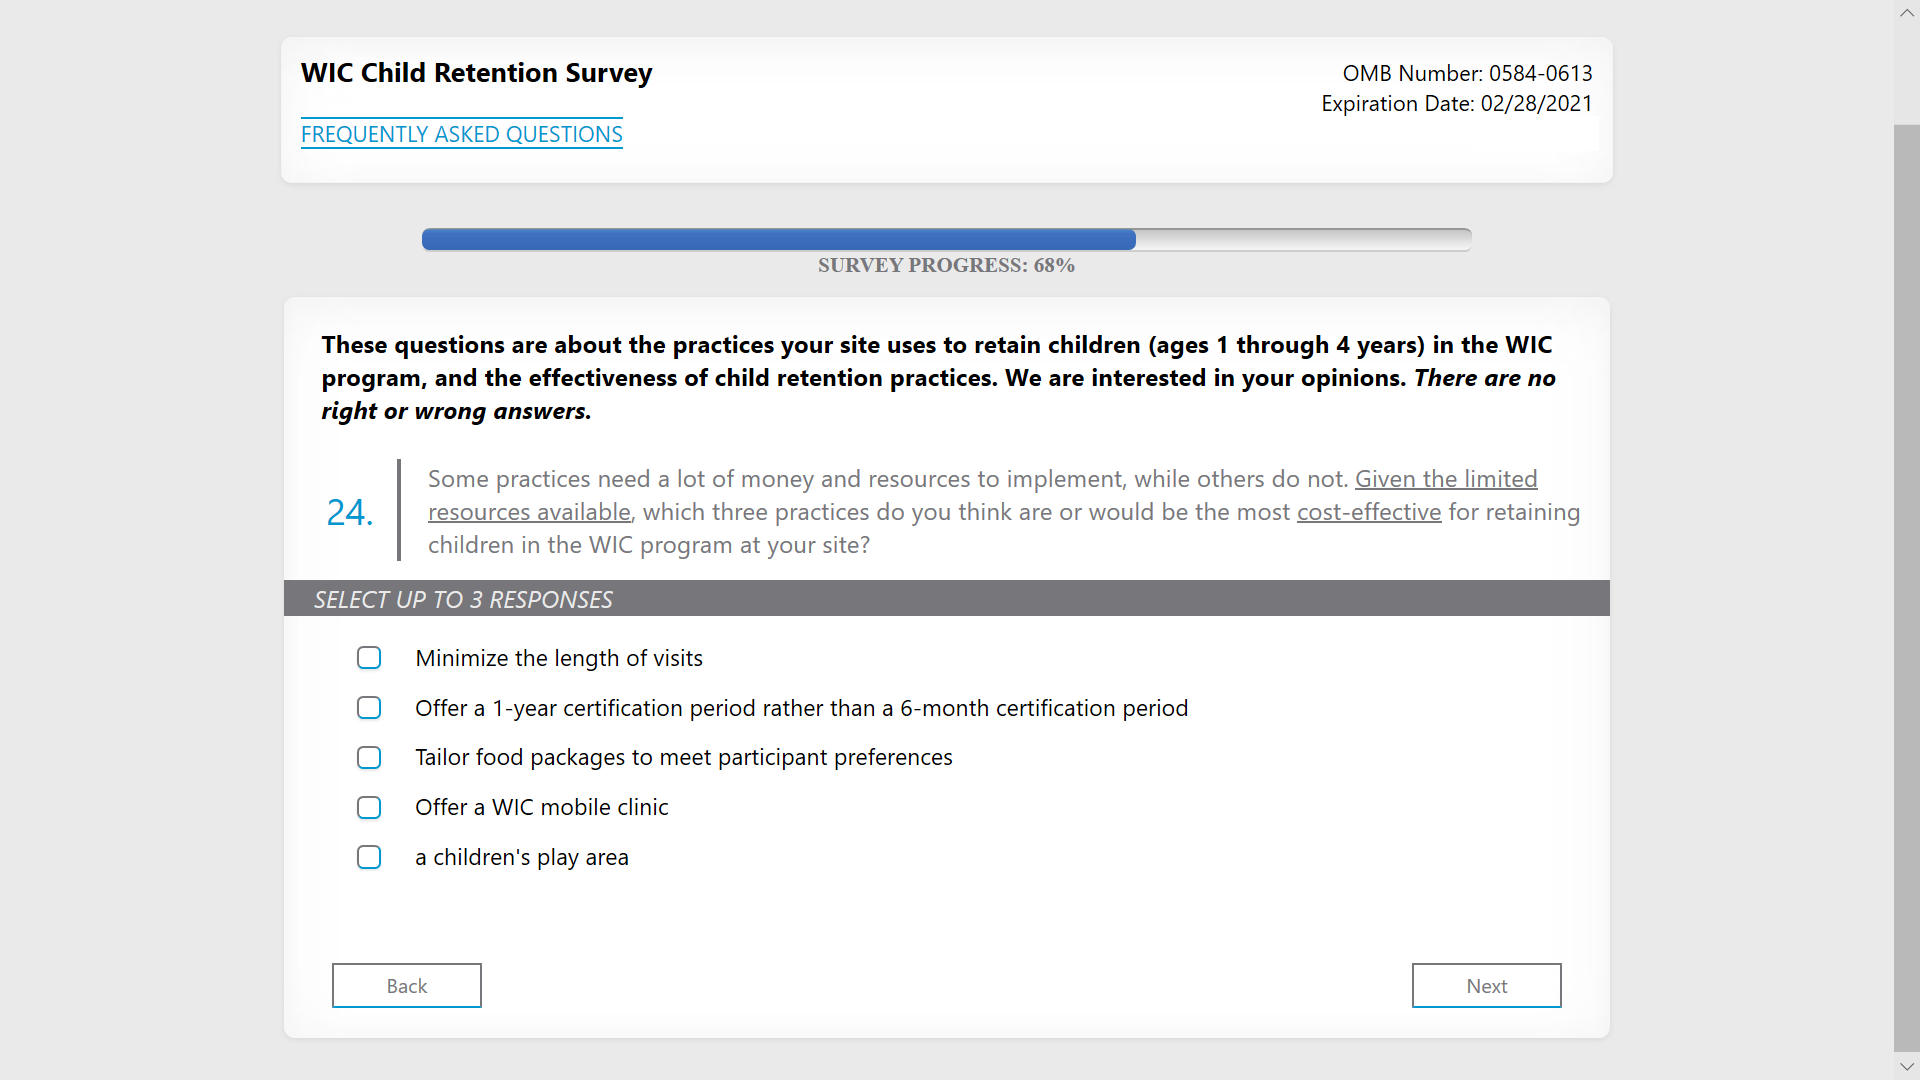Screen dimensions: 1920x1080
Task: Tick 'Tailor food packages' checkbox
Action: point(369,758)
